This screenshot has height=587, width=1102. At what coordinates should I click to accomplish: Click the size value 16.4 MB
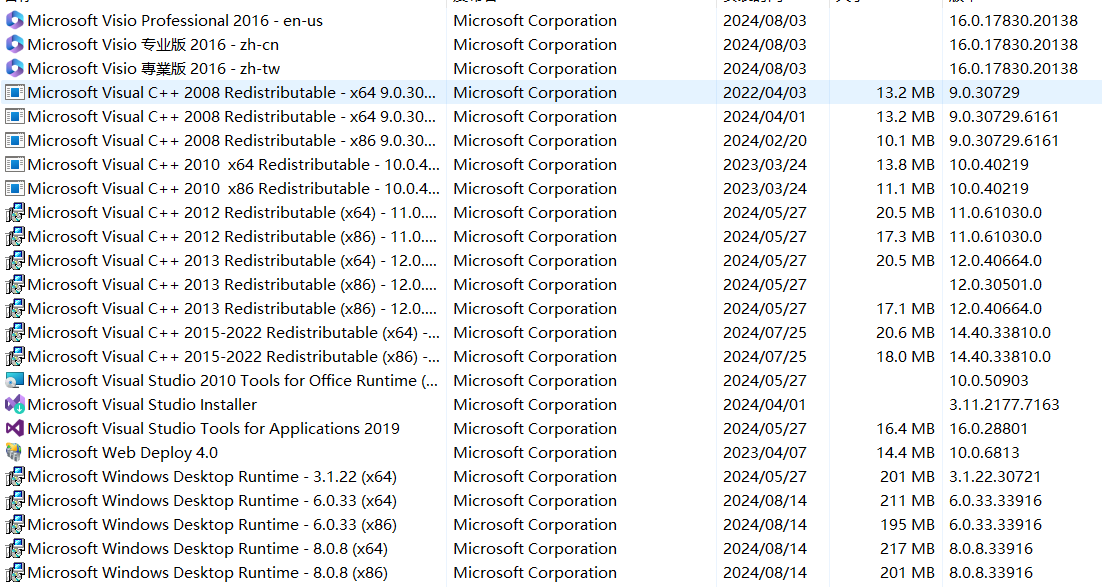[x=905, y=428]
